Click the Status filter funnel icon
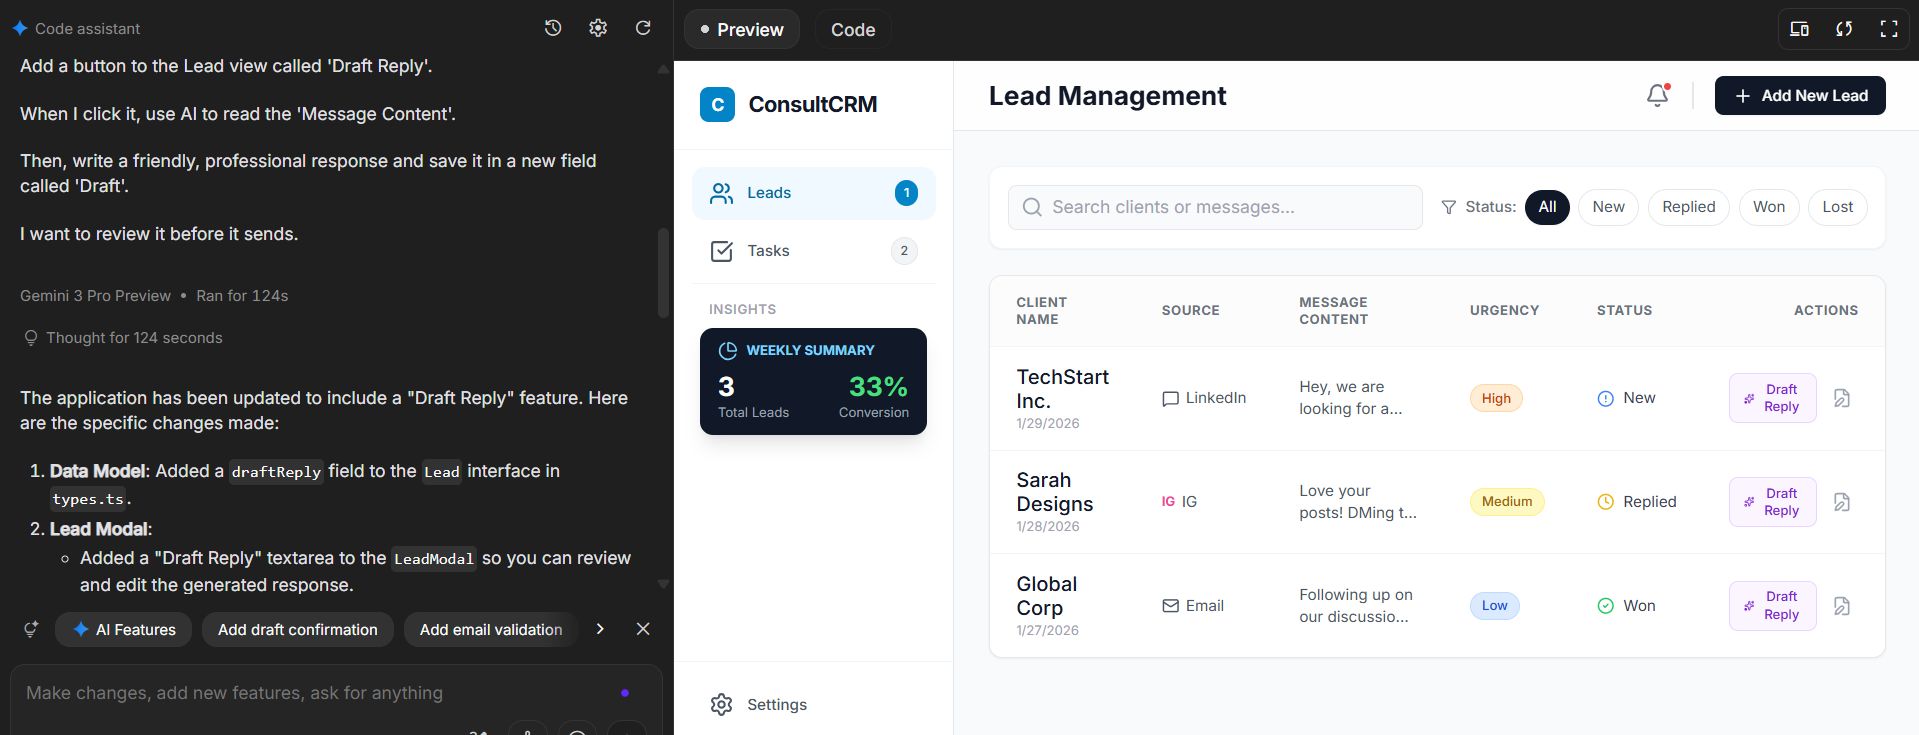Image resolution: width=1919 pixels, height=735 pixels. click(1448, 207)
